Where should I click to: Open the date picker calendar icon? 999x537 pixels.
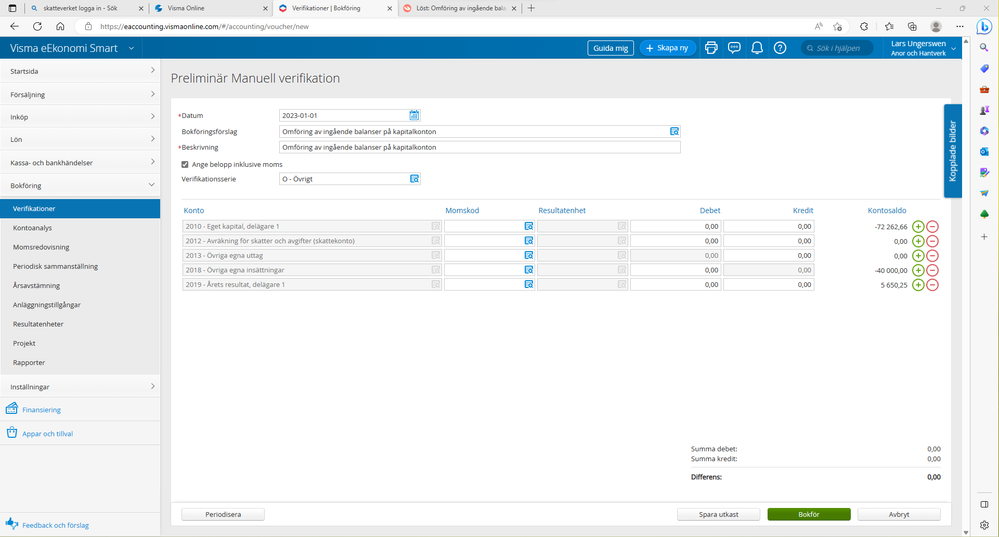click(414, 115)
